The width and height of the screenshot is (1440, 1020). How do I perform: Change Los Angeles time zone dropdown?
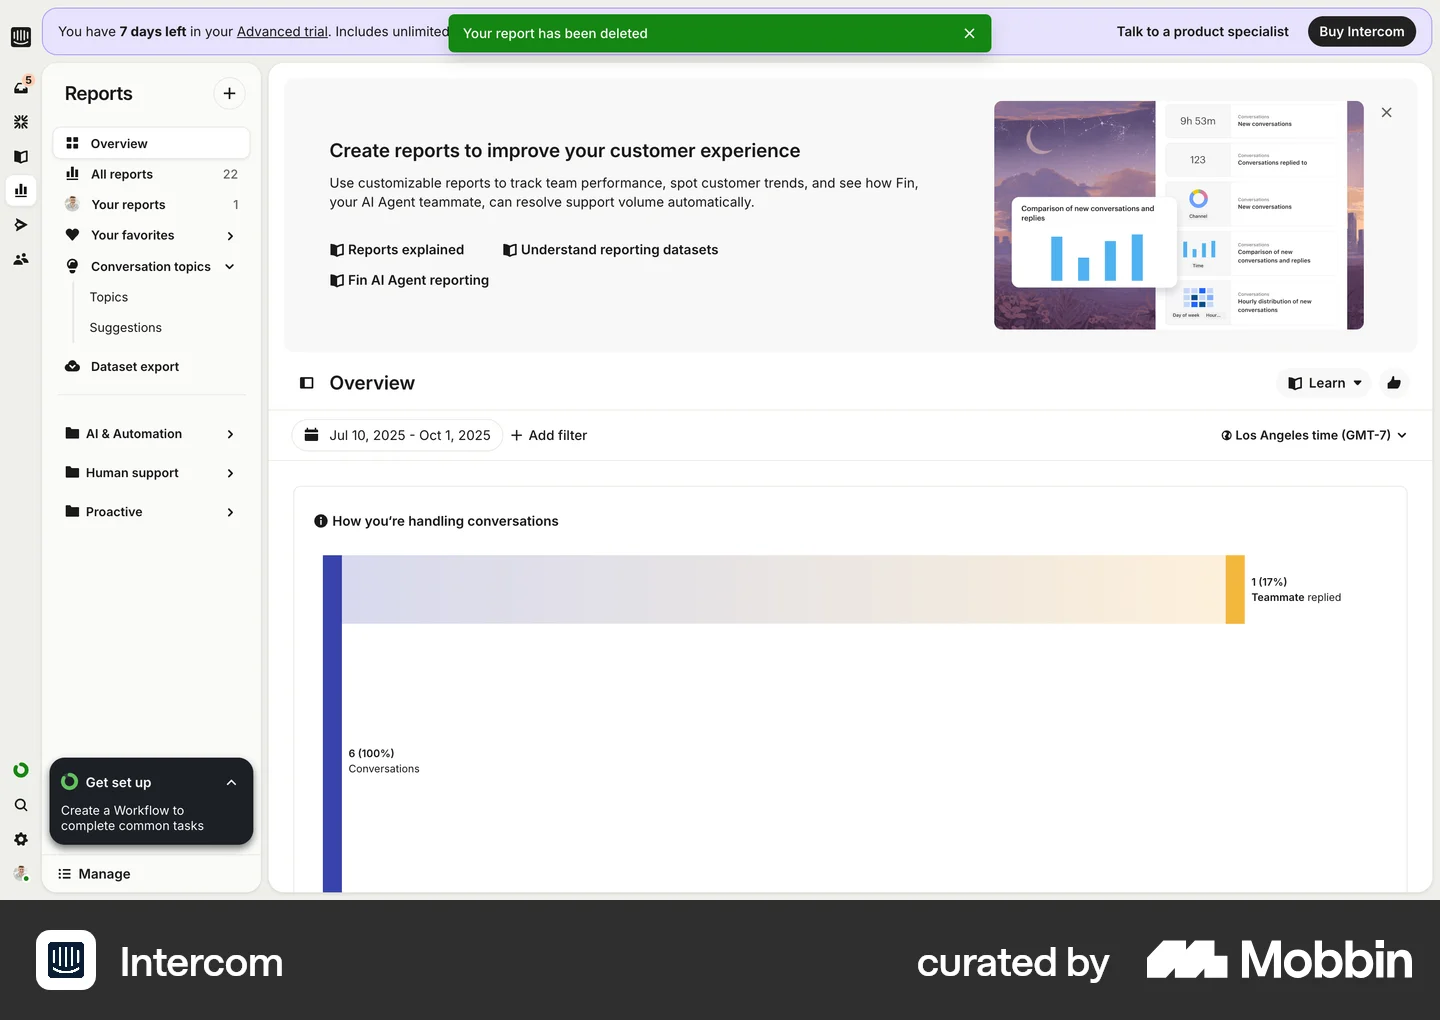(x=1313, y=435)
